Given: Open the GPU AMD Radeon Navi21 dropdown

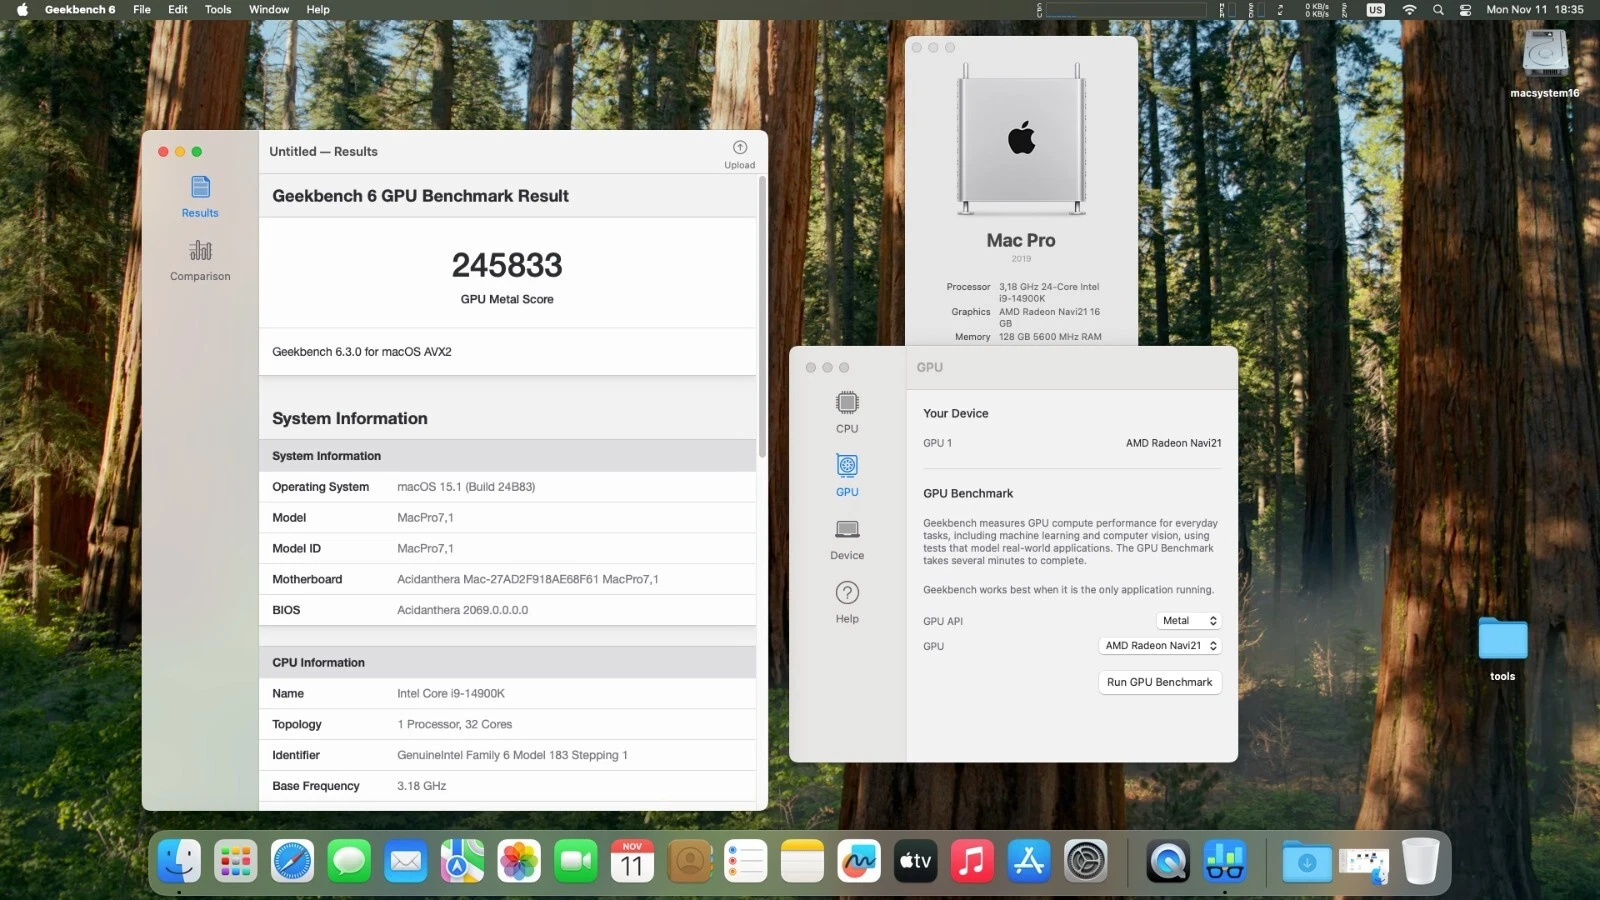Looking at the screenshot, I should pyautogui.click(x=1160, y=646).
